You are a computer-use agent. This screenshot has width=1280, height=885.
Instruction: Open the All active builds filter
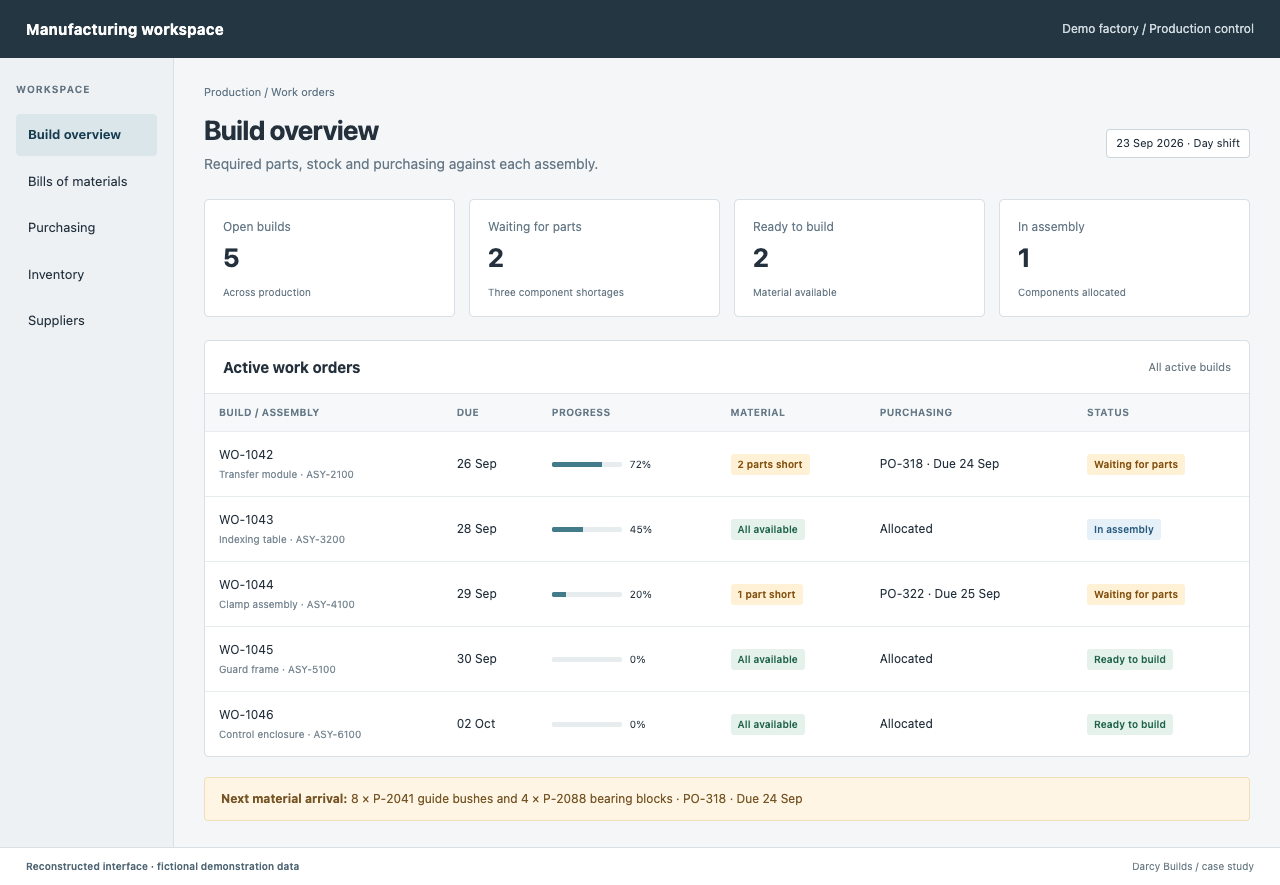click(1189, 367)
